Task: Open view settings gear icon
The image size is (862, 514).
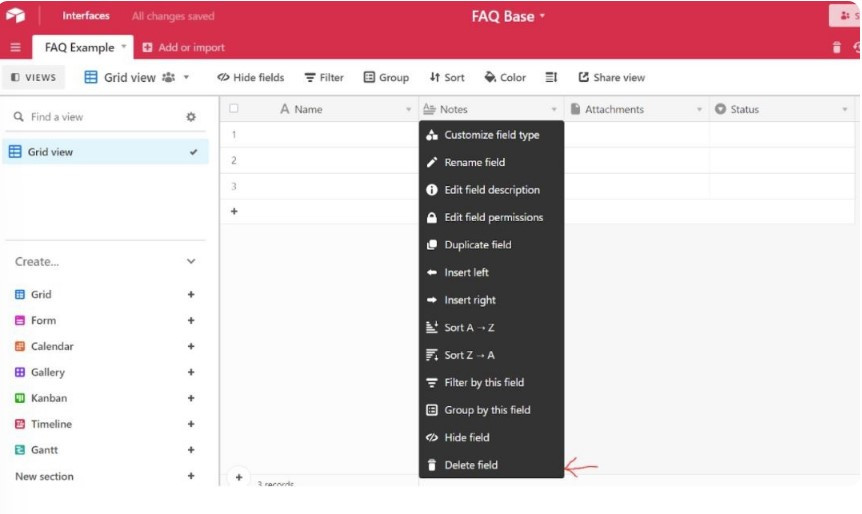Action: coord(191,117)
